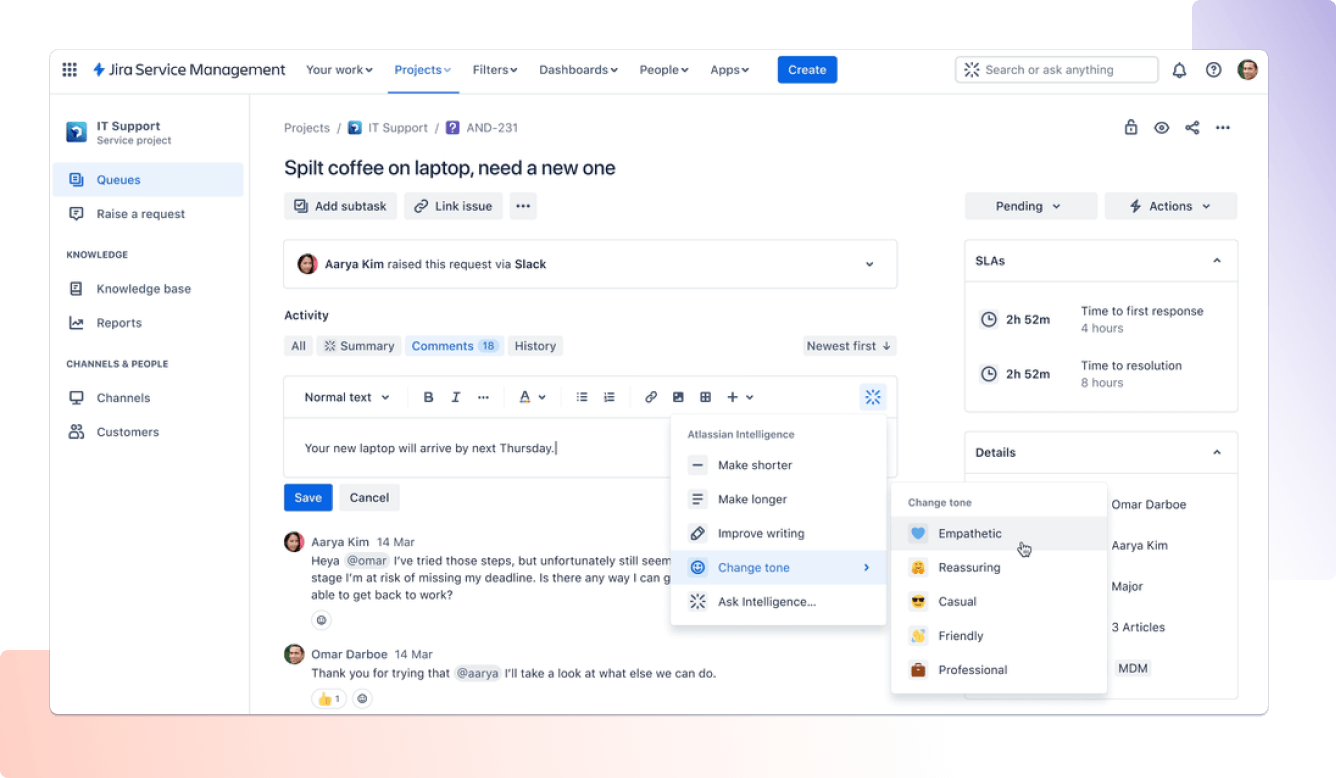The height and width of the screenshot is (778, 1336).
Task: Toggle italic formatting
Action: tap(456, 397)
